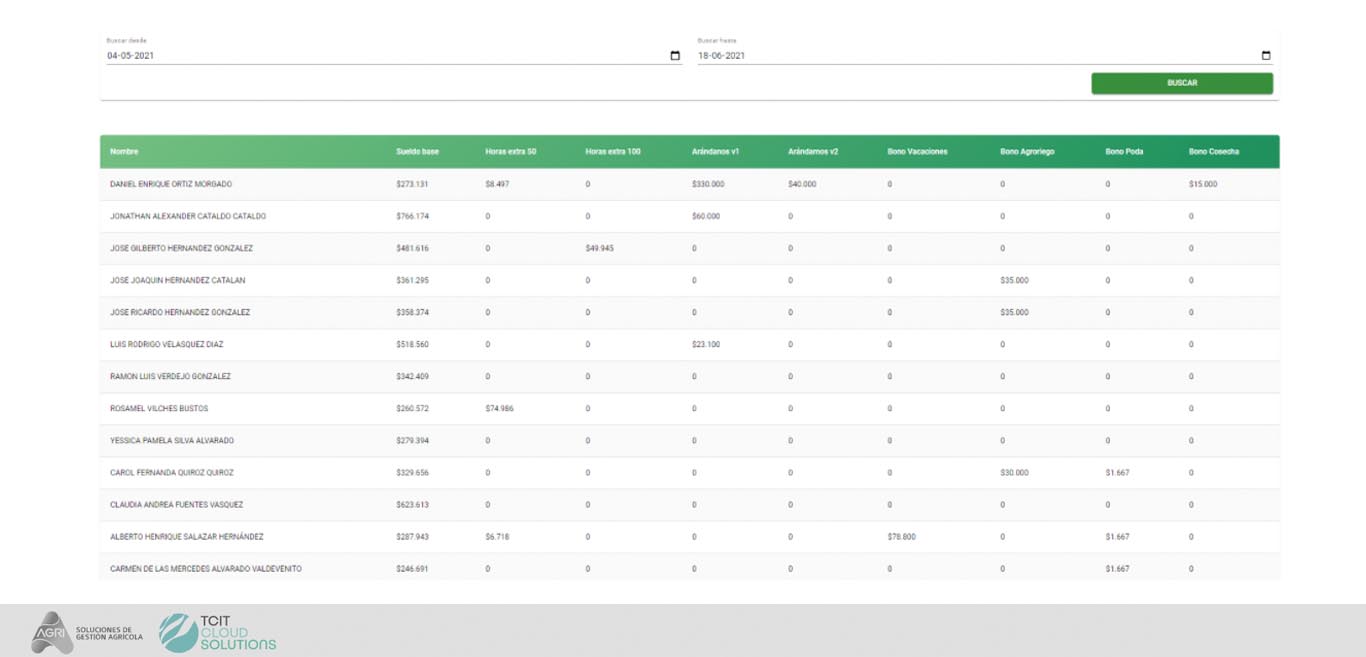
Task: Select the Bono Vacaciones column header
Action: click(x=917, y=152)
